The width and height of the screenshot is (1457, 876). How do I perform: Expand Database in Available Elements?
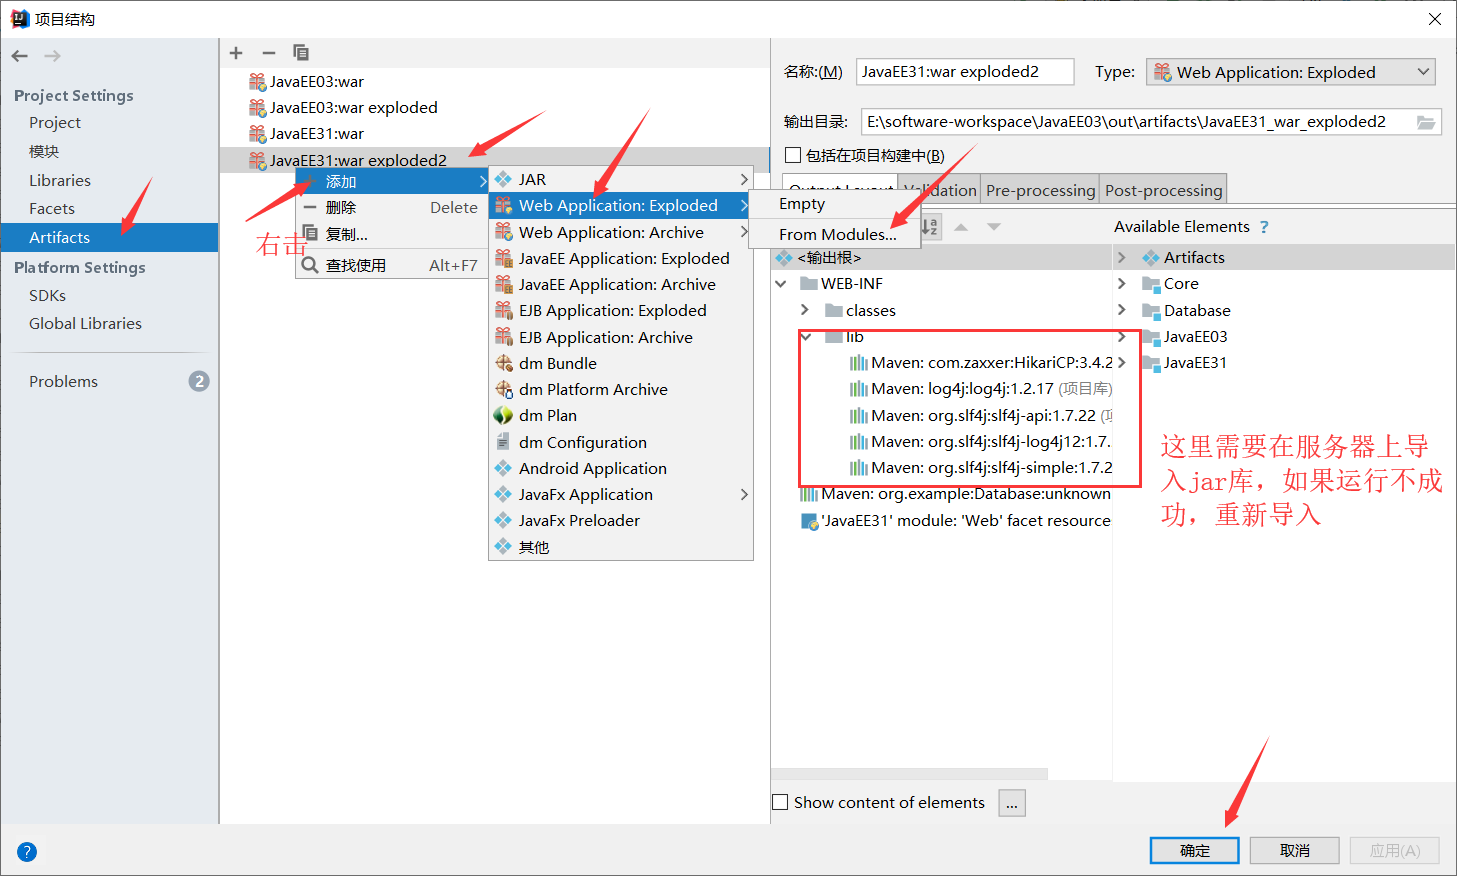click(1121, 310)
